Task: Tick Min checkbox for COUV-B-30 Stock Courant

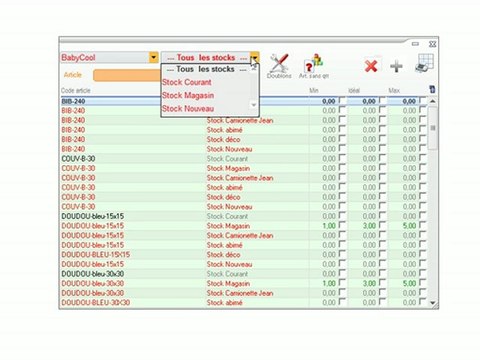Action: 342,158
